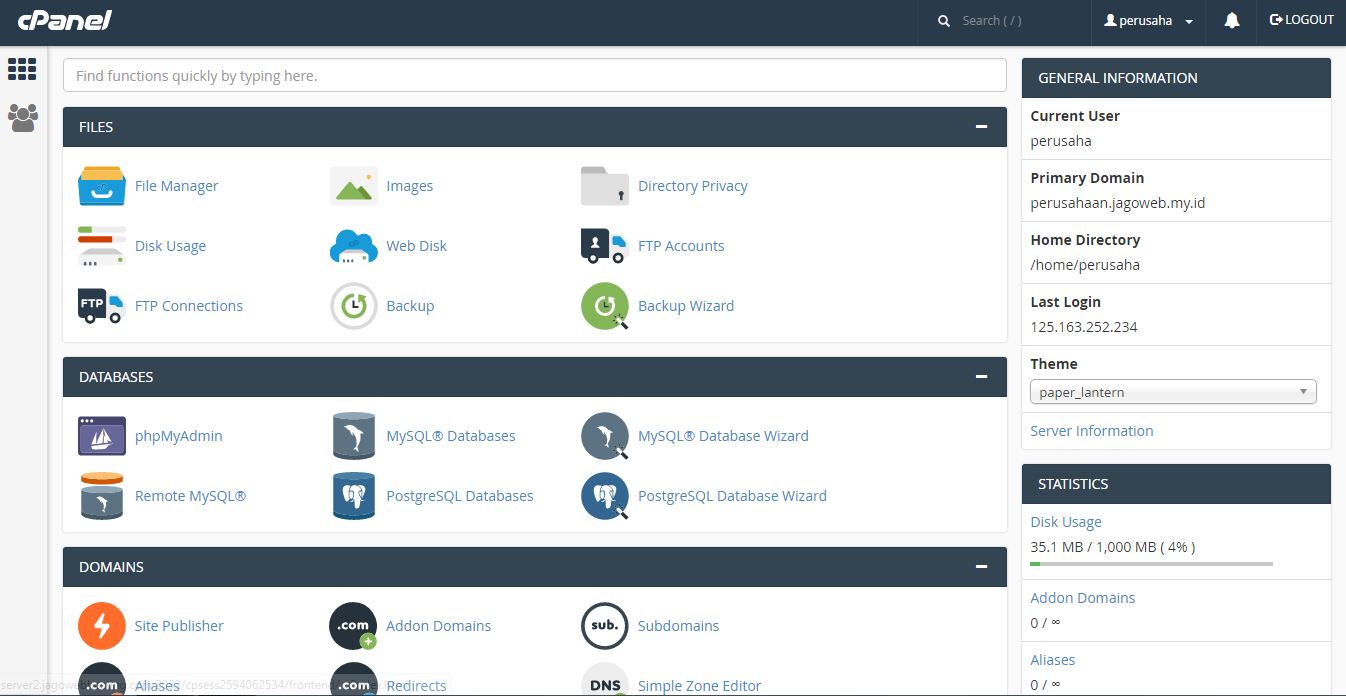Click the Aliases statistics link
The image size is (1346, 696).
1053,660
